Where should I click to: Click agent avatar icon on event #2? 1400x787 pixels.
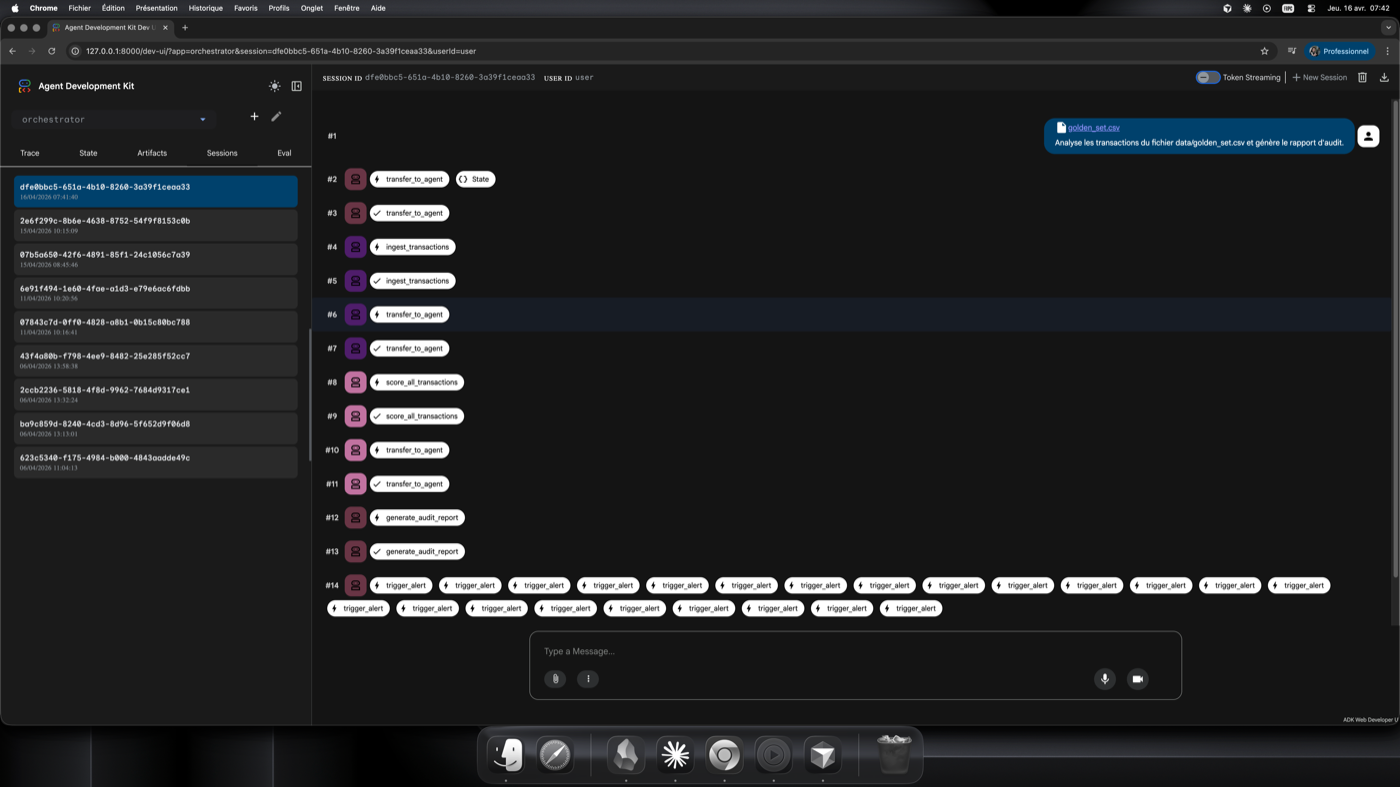[355, 179]
